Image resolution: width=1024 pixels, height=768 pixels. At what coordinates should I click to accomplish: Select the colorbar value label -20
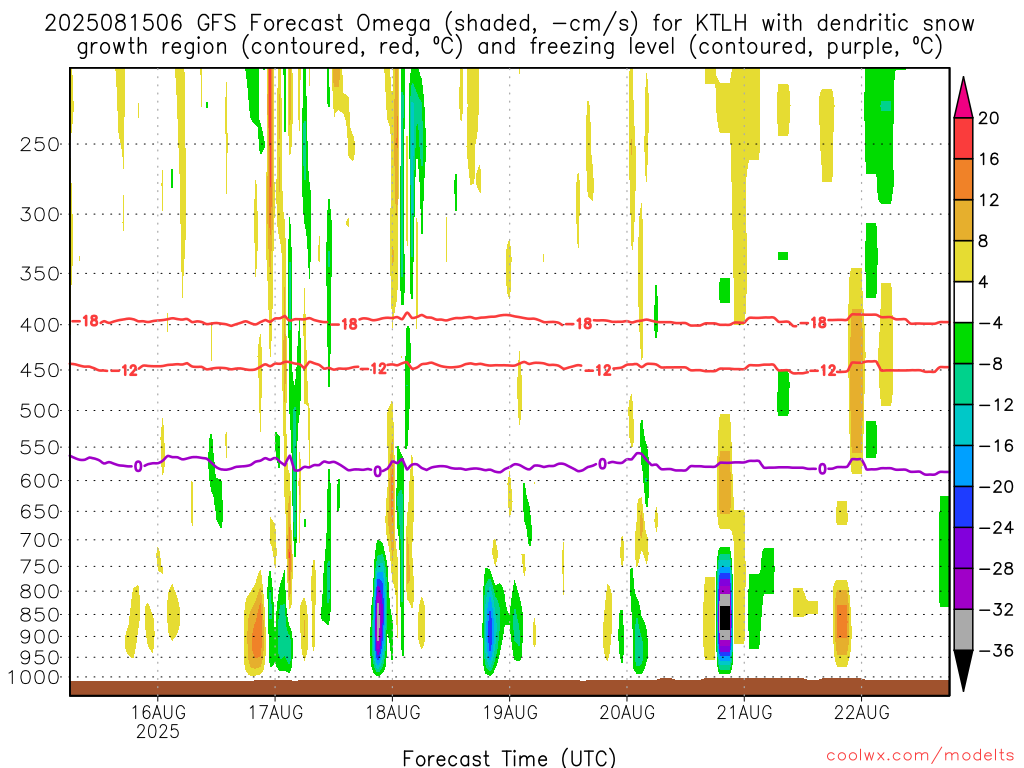point(997,487)
